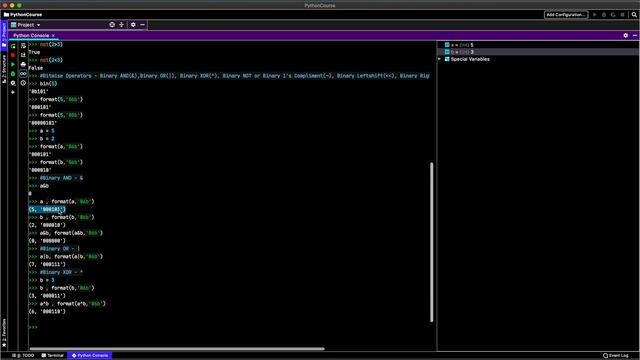Click the 'True' output line

point(34,52)
